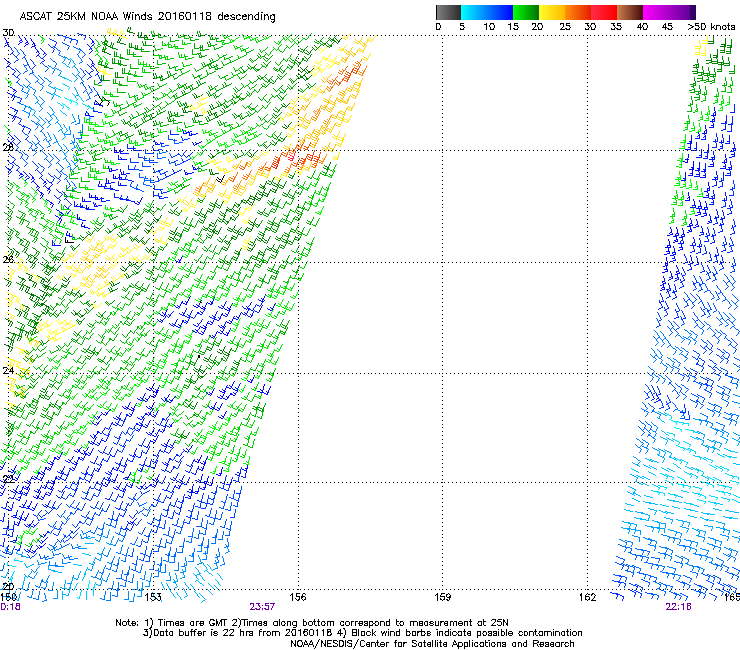Click the latitude label 26

(x=8, y=260)
